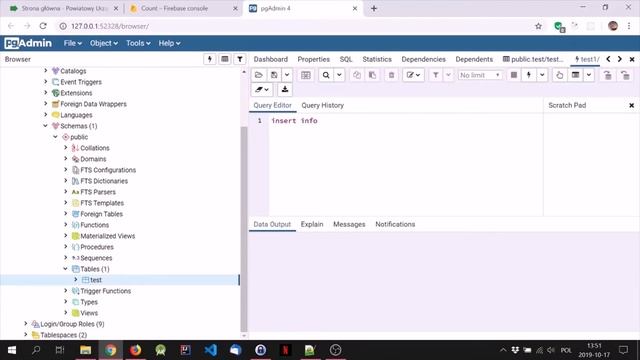The image size is (640, 360).
Task: Save file icon in query toolbar
Action: pyautogui.click(x=274, y=75)
